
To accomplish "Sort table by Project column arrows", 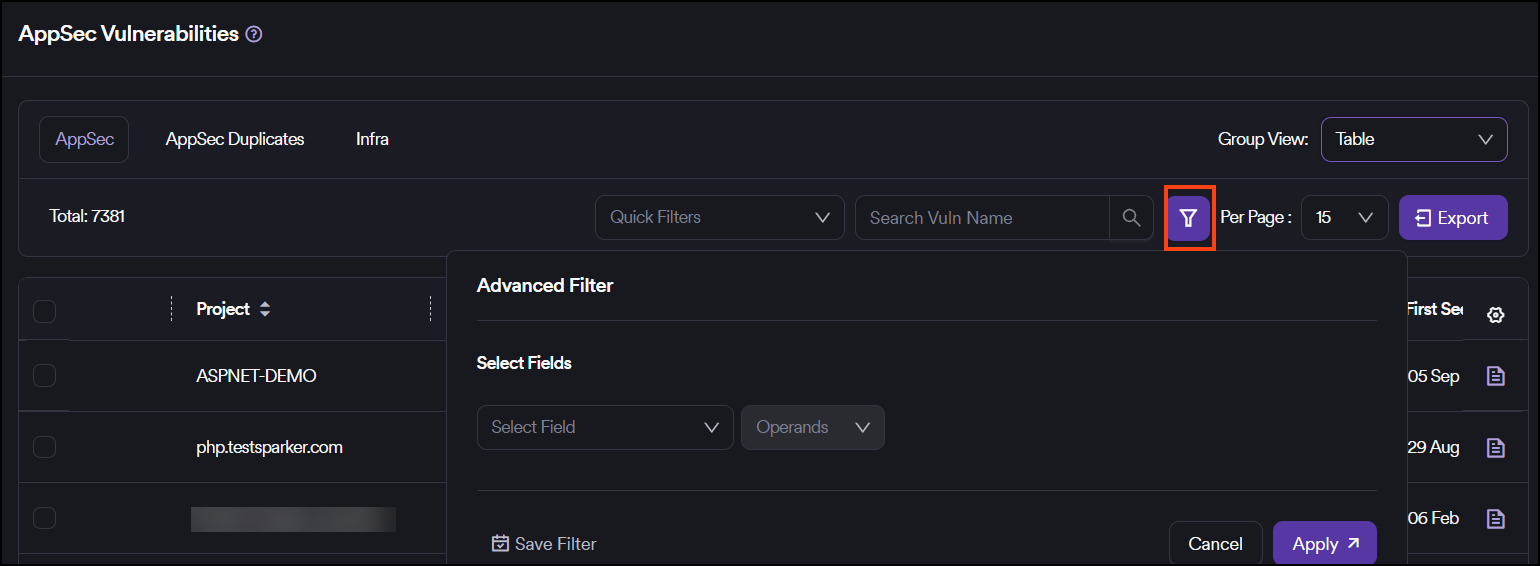I will pyautogui.click(x=265, y=310).
